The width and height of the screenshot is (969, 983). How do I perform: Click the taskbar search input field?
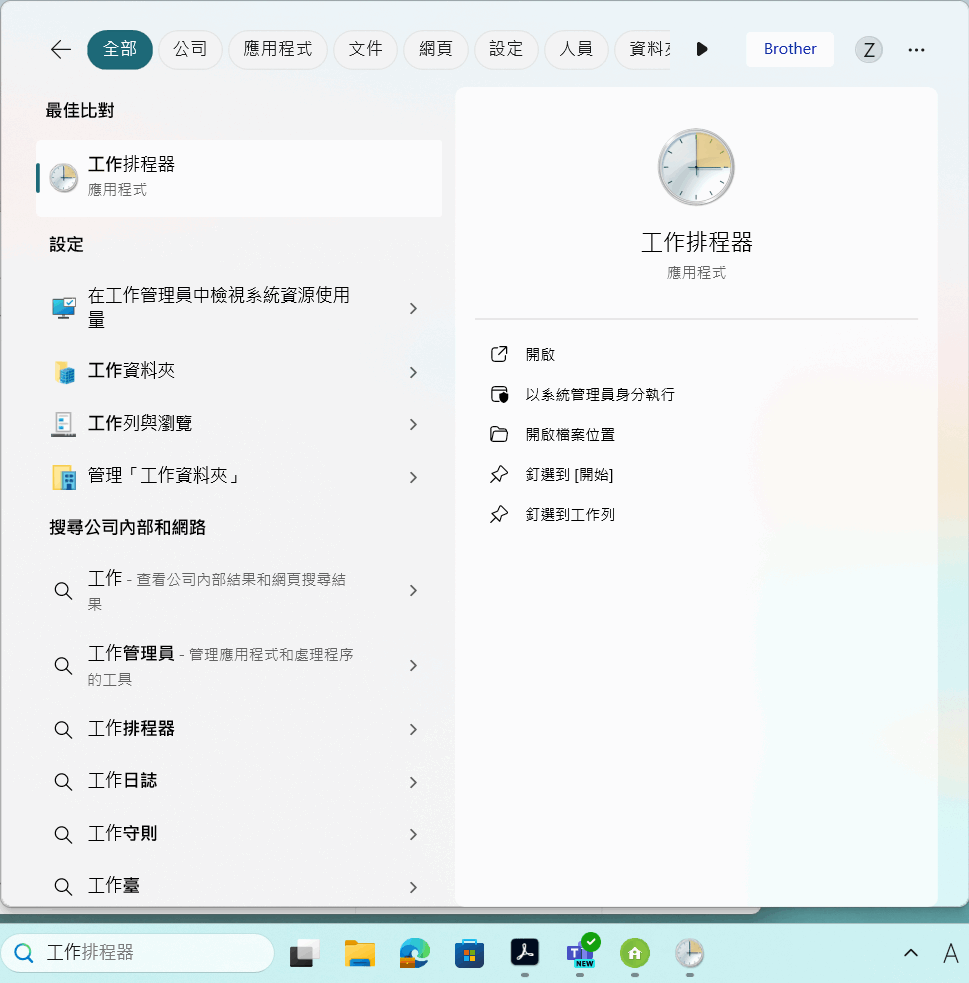pyautogui.click(x=150, y=952)
